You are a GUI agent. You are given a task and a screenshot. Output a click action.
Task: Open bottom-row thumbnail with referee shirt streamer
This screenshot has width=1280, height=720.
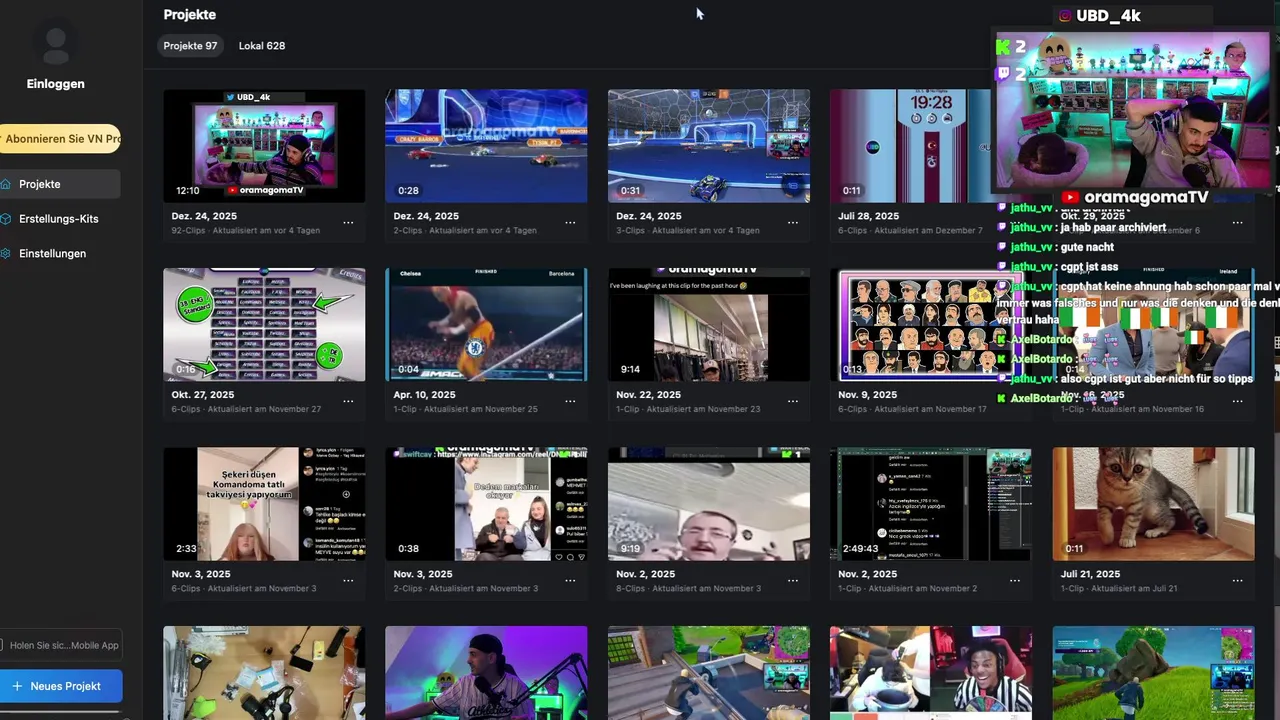pyautogui.click(x=931, y=673)
